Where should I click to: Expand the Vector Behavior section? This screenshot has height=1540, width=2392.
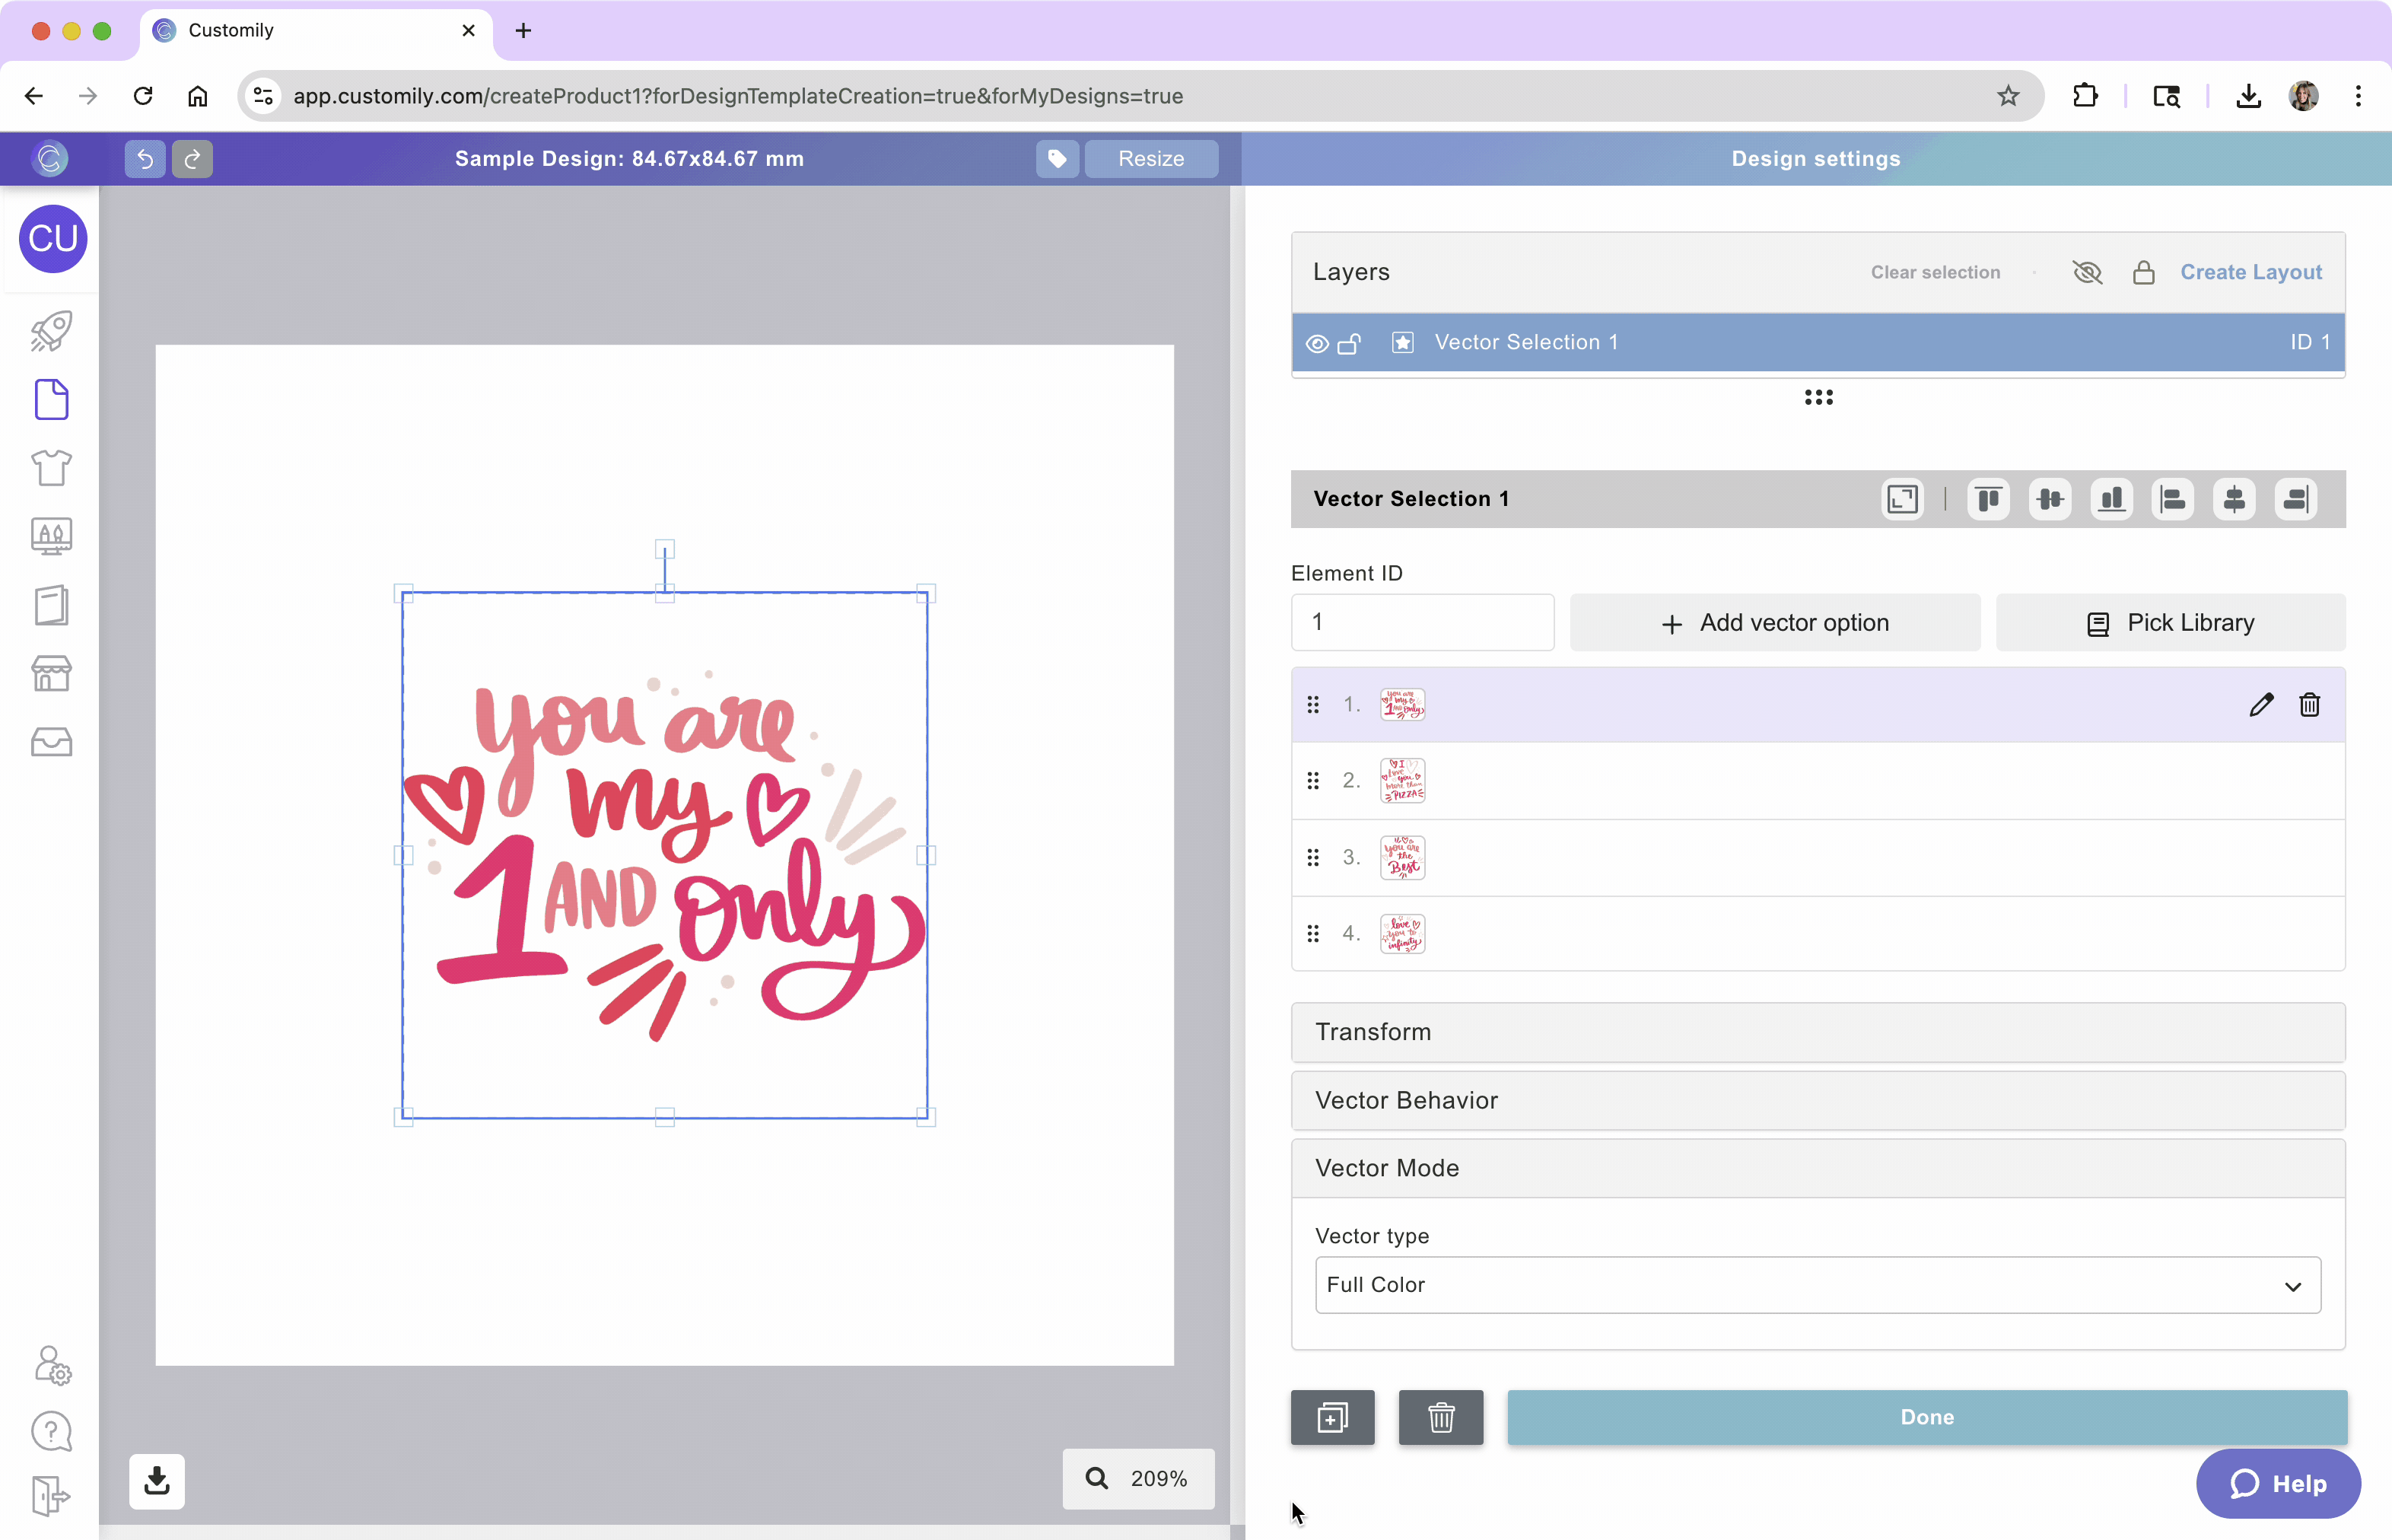pos(1817,1100)
